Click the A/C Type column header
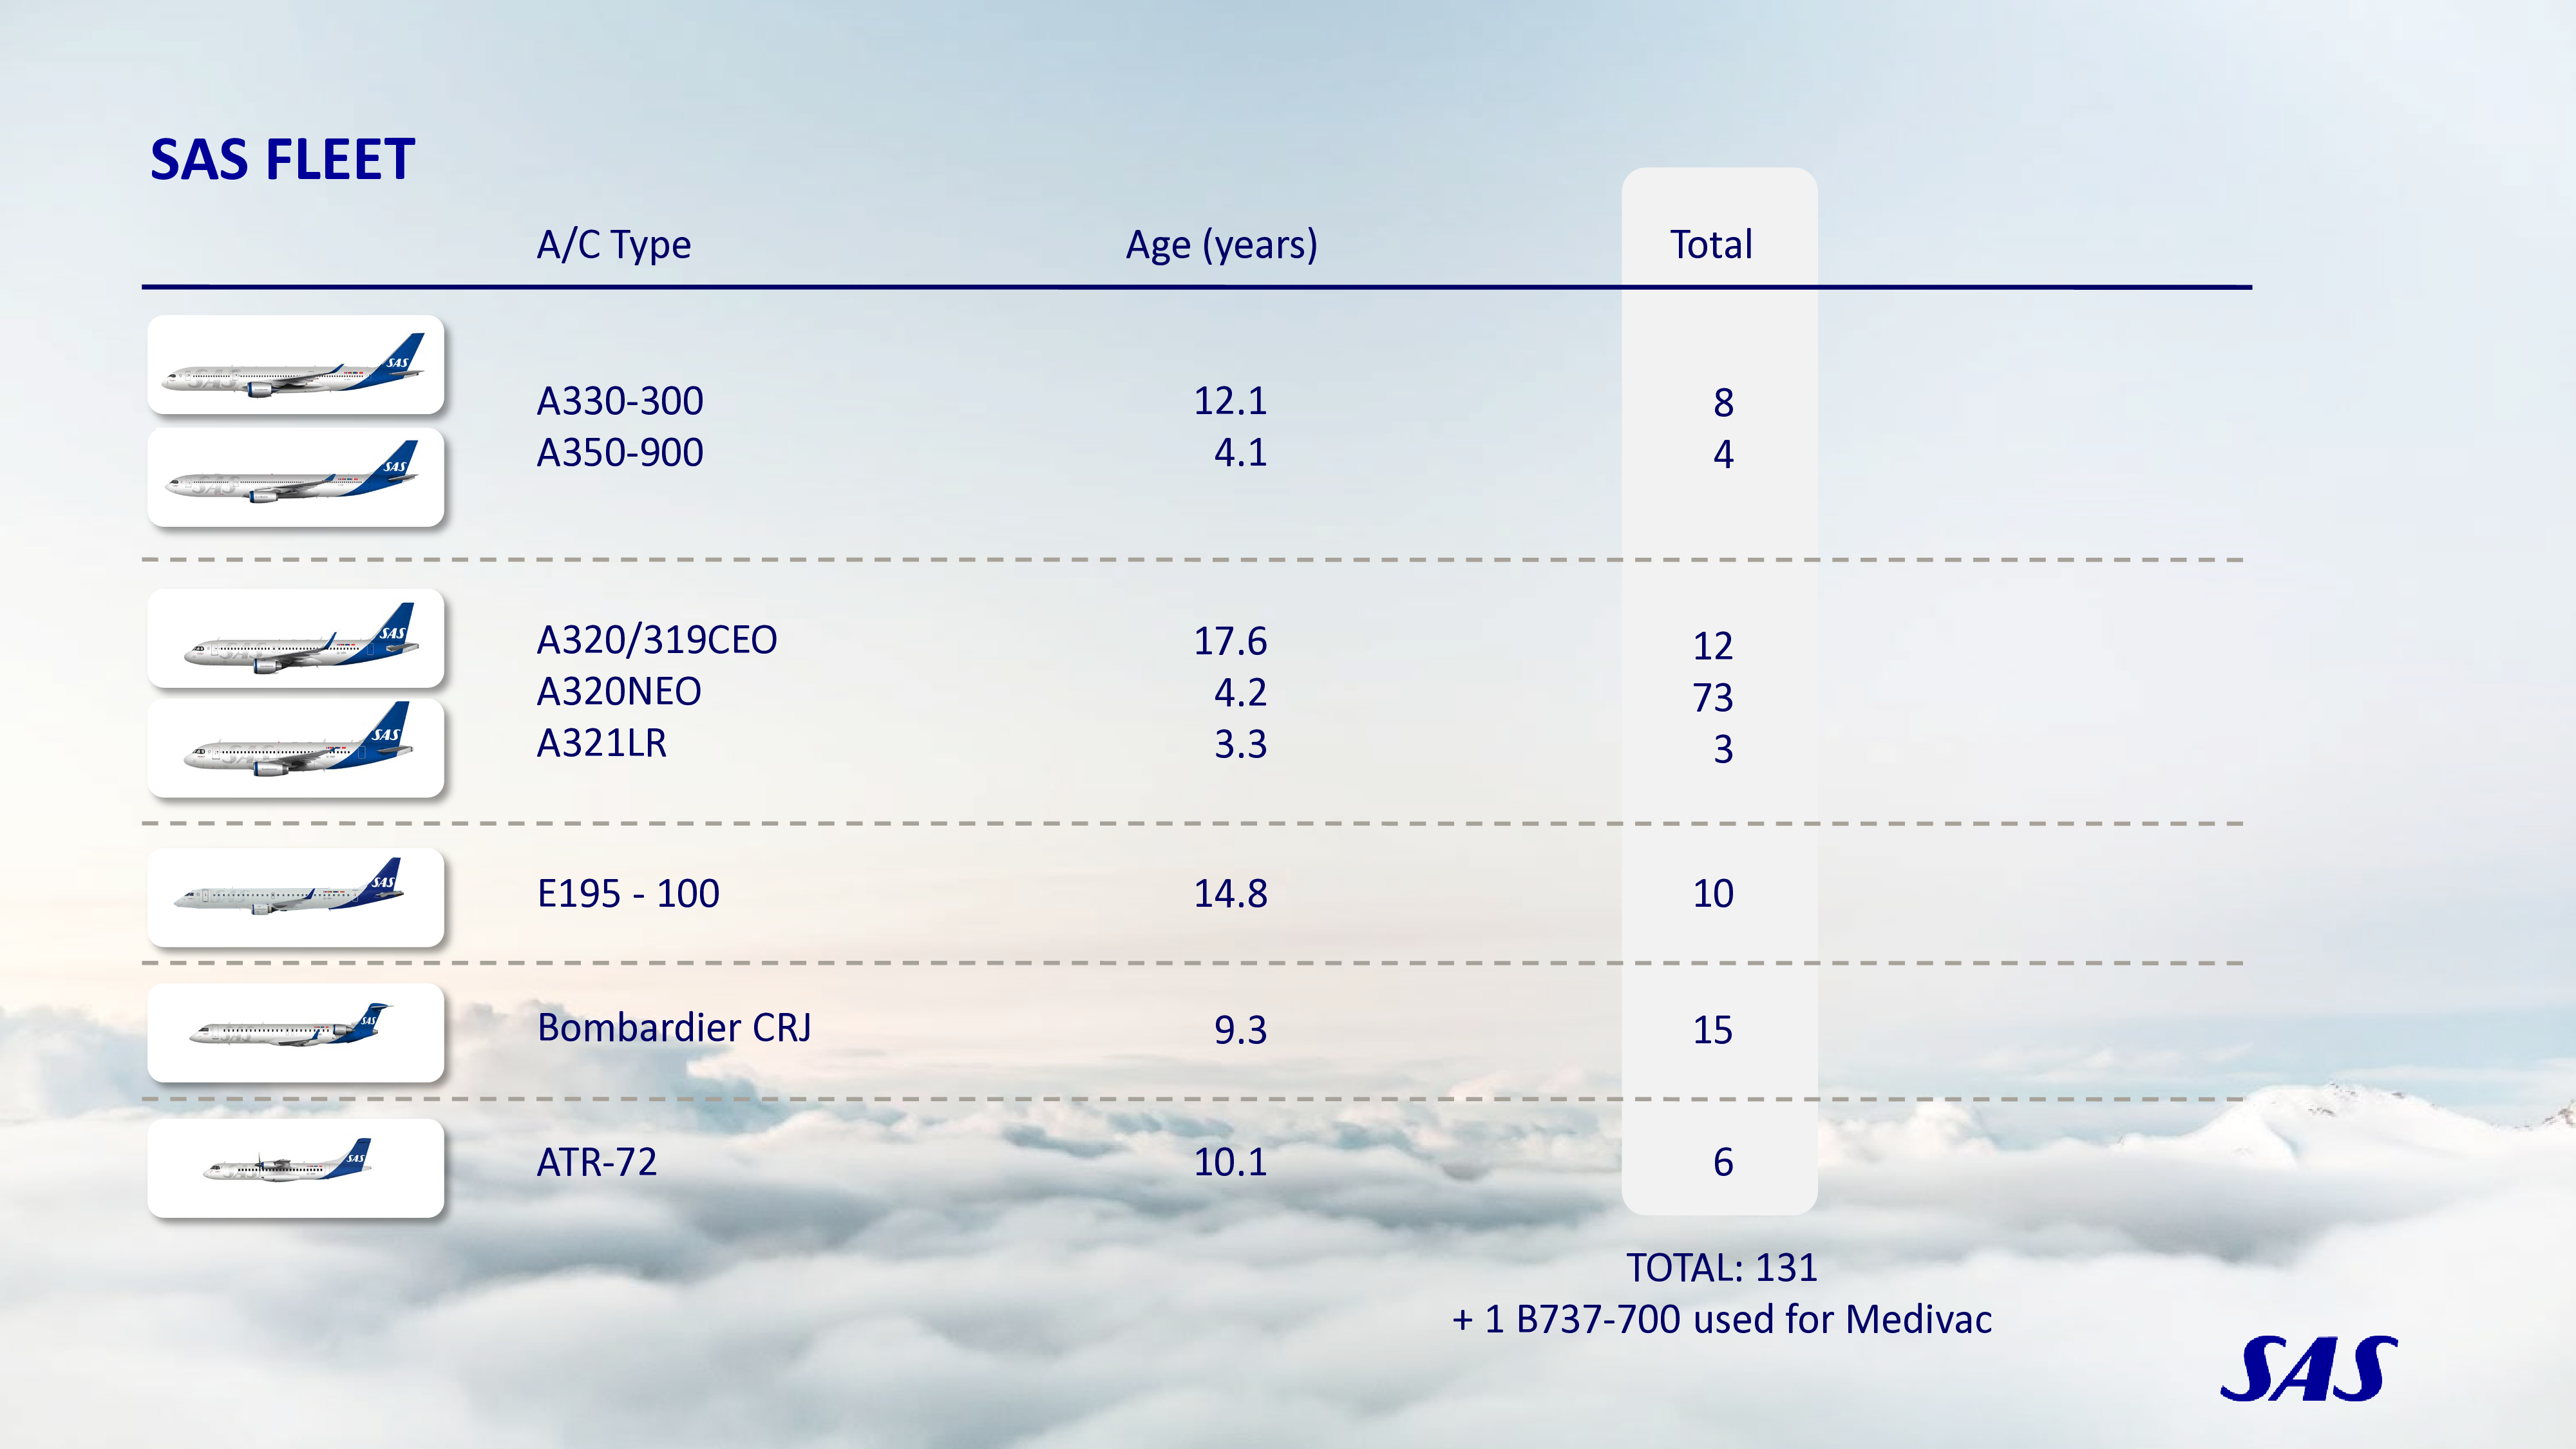This screenshot has width=2576, height=1449. tap(614, 245)
